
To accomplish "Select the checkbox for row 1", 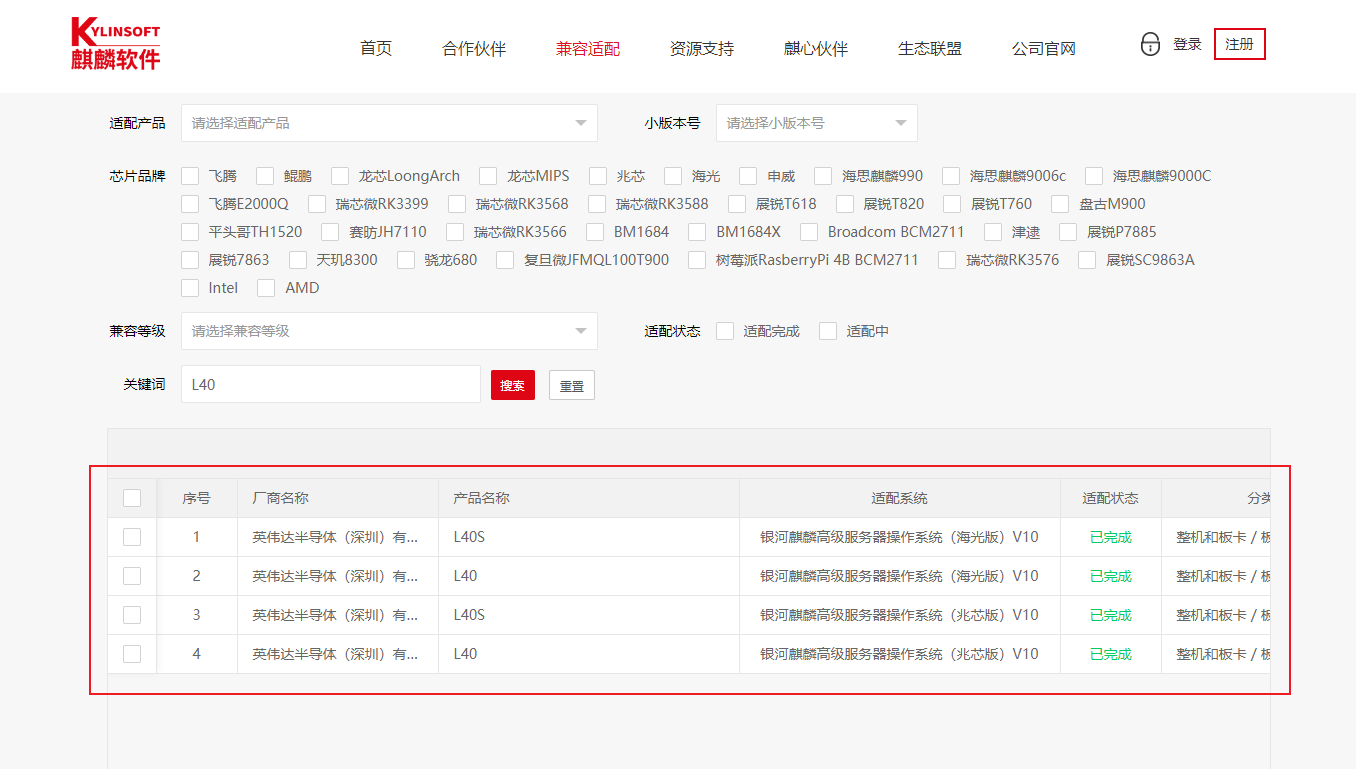I will pyautogui.click(x=132, y=537).
